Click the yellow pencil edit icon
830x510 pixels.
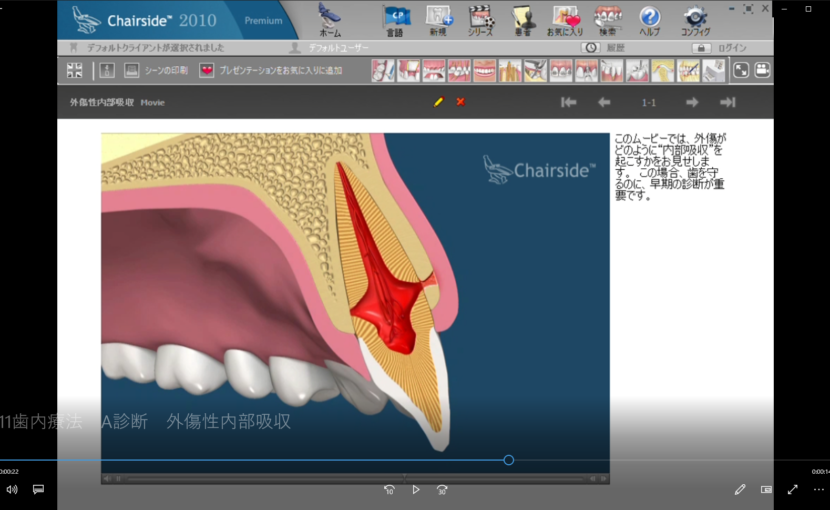(x=439, y=102)
